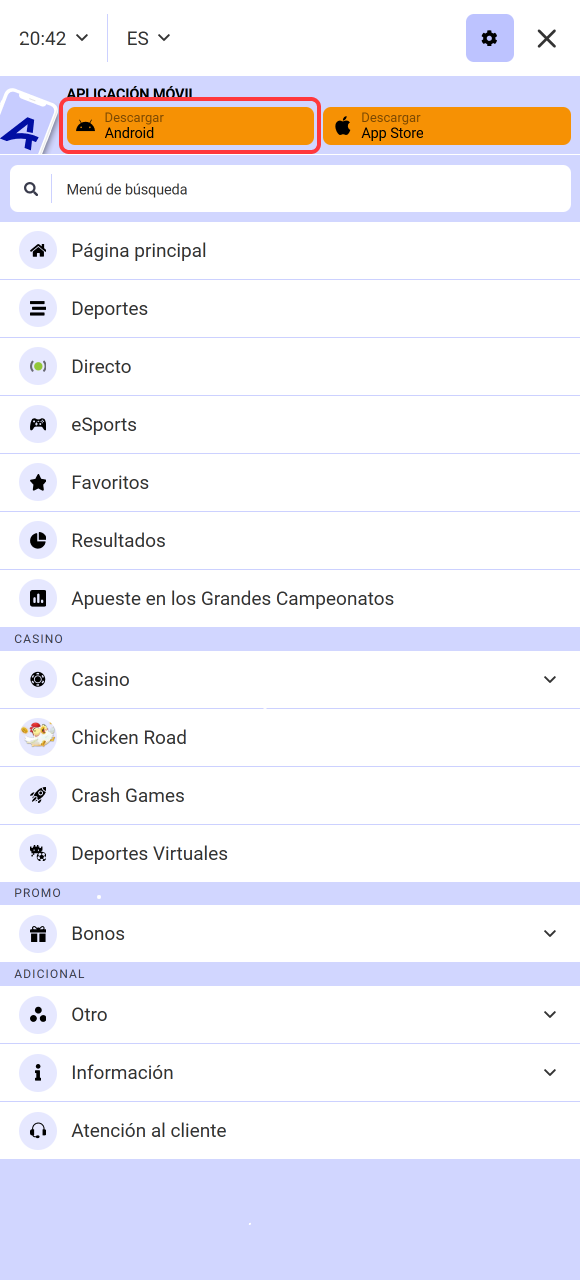Click the Descargar App Store button

click(447, 125)
